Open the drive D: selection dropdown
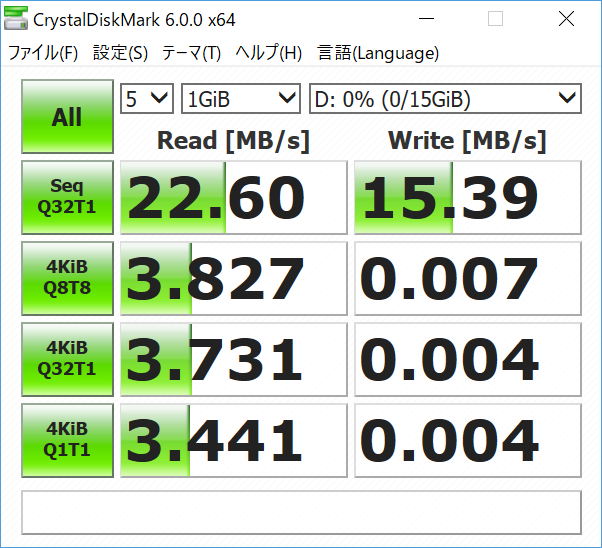Image resolution: width=602 pixels, height=548 pixels. click(x=445, y=98)
